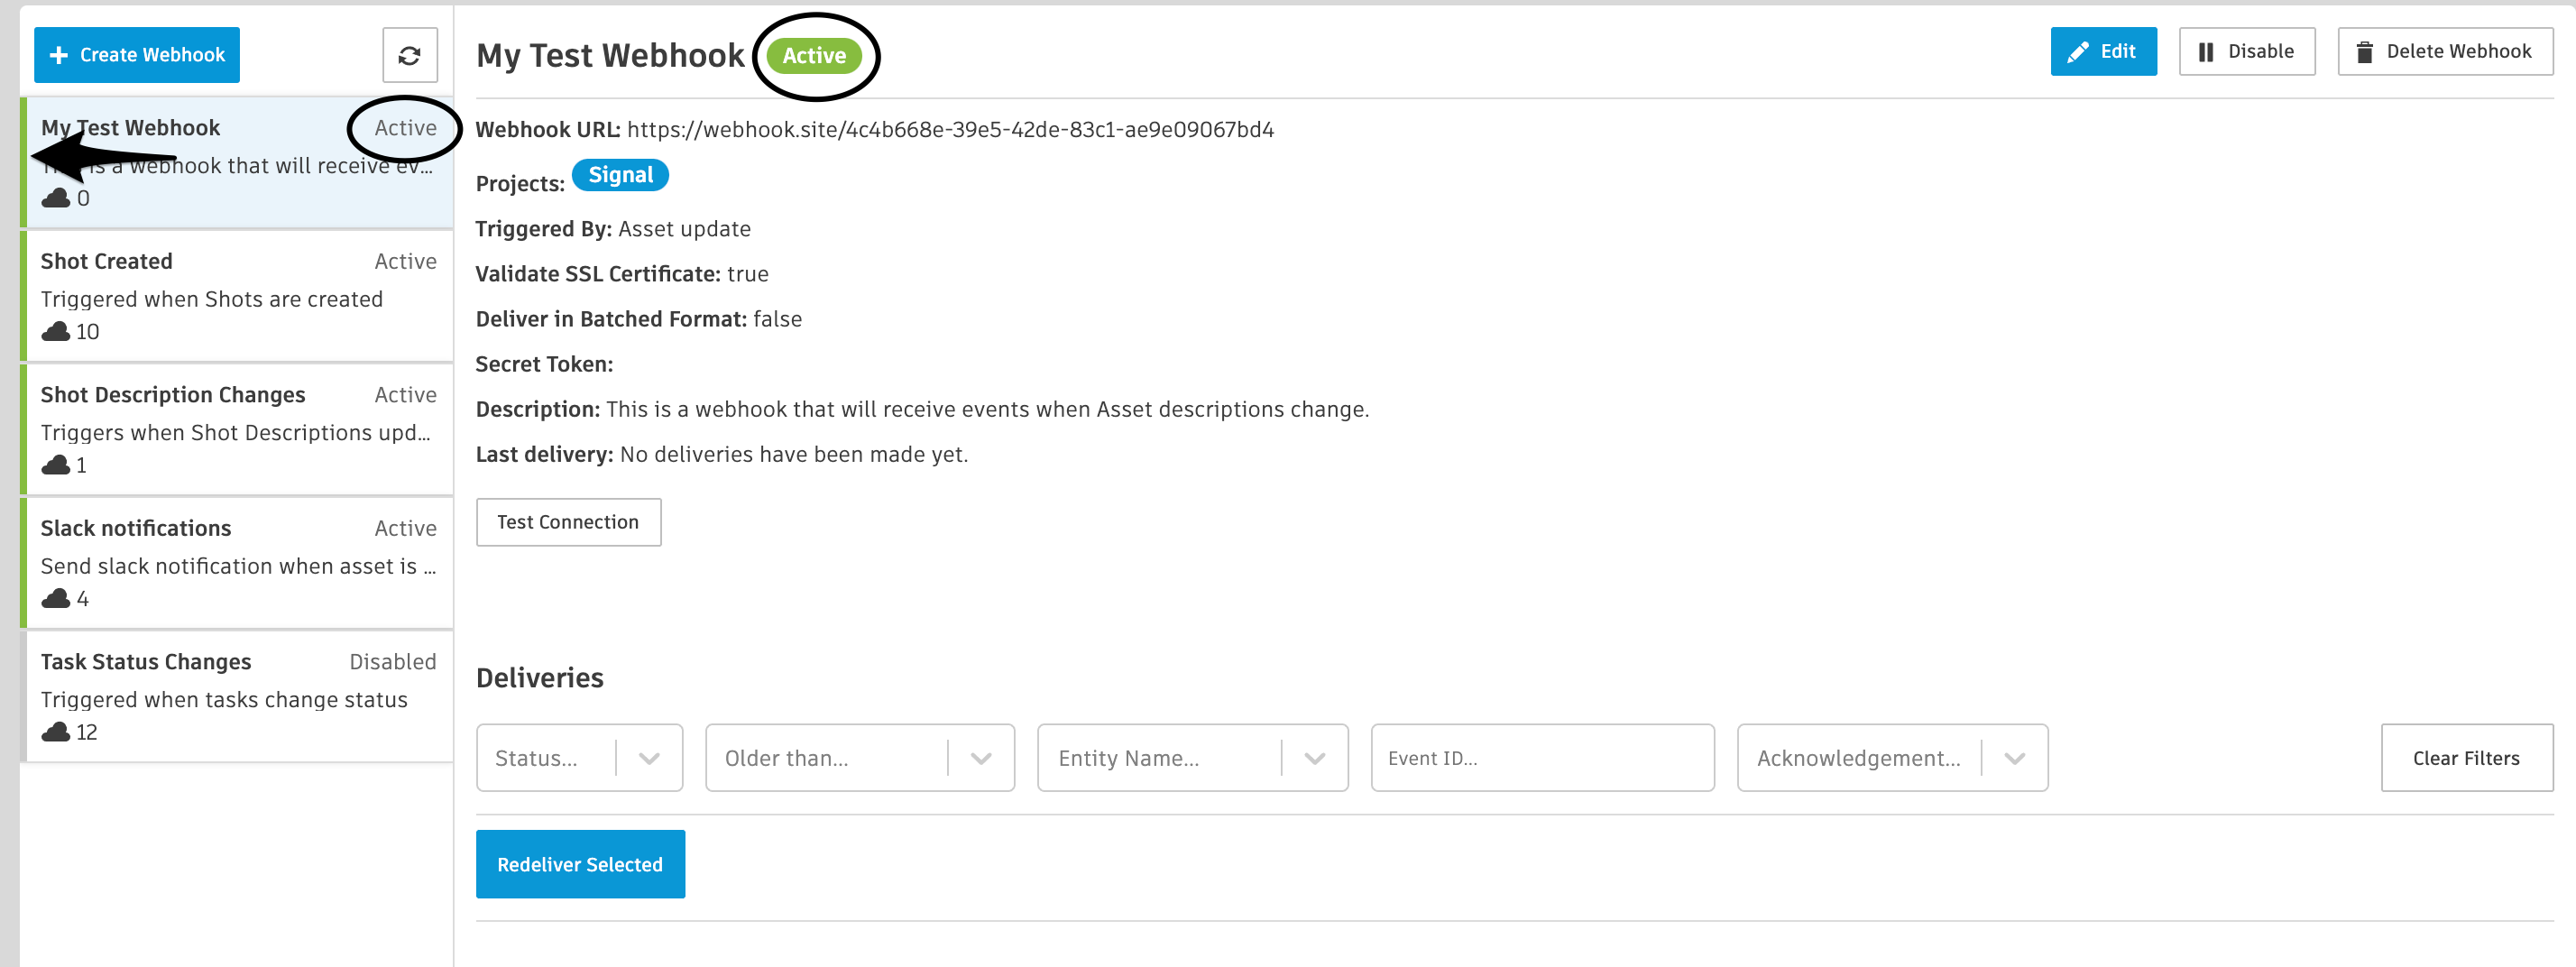The image size is (2576, 967).
Task: Click the Redeliver Selected button
Action: (x=580, y=864)
